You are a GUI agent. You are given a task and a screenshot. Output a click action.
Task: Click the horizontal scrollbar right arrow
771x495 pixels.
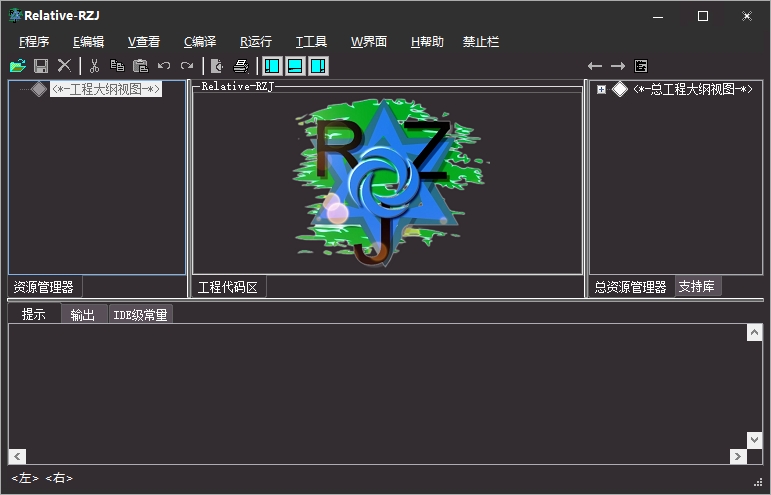pos(738,456)
